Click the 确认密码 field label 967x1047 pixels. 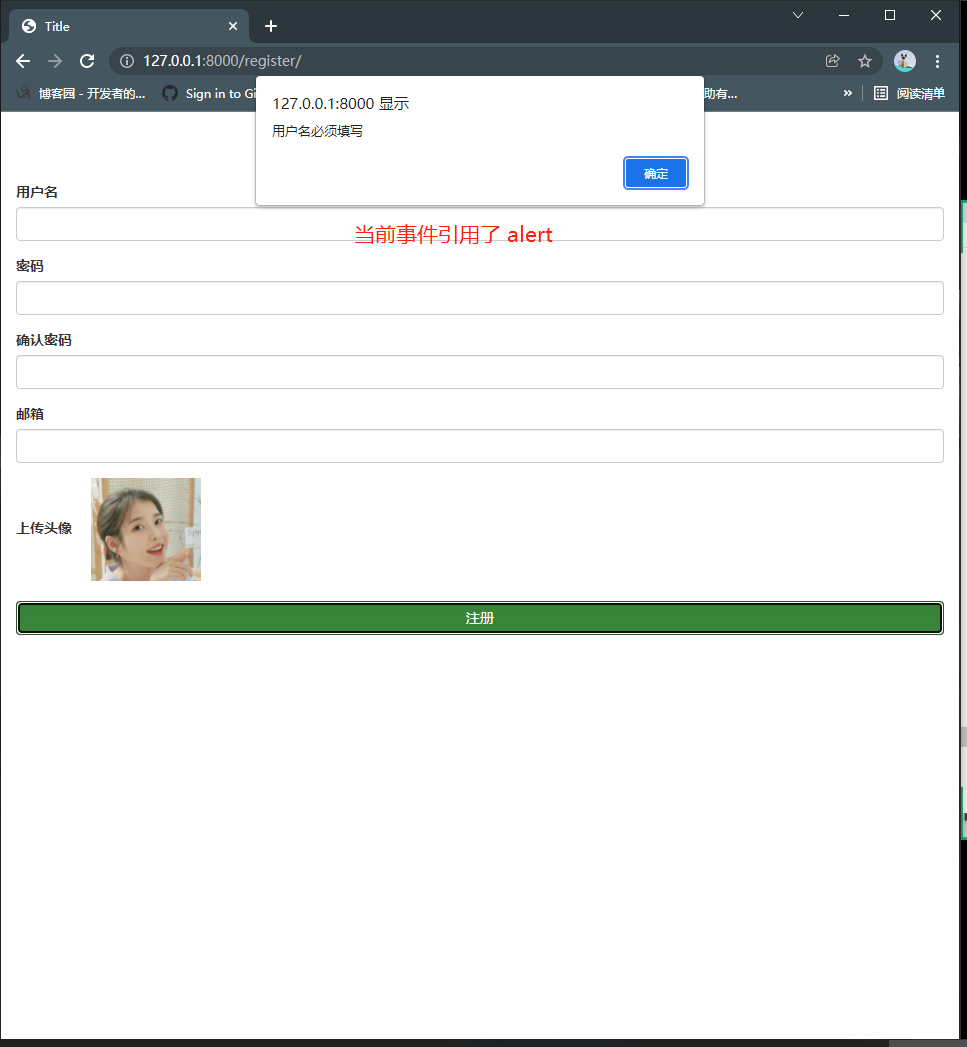(x=44, y=340)
